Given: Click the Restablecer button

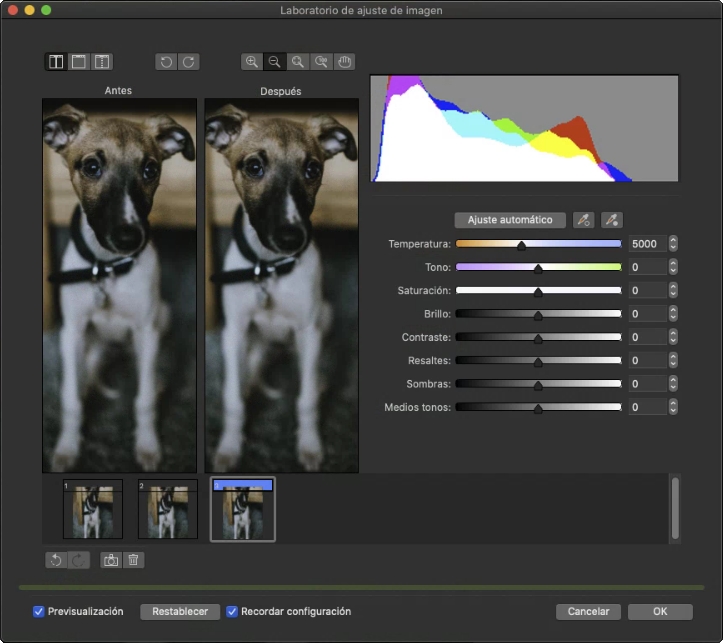Looking at the screenshot, I should pos(180,611).
